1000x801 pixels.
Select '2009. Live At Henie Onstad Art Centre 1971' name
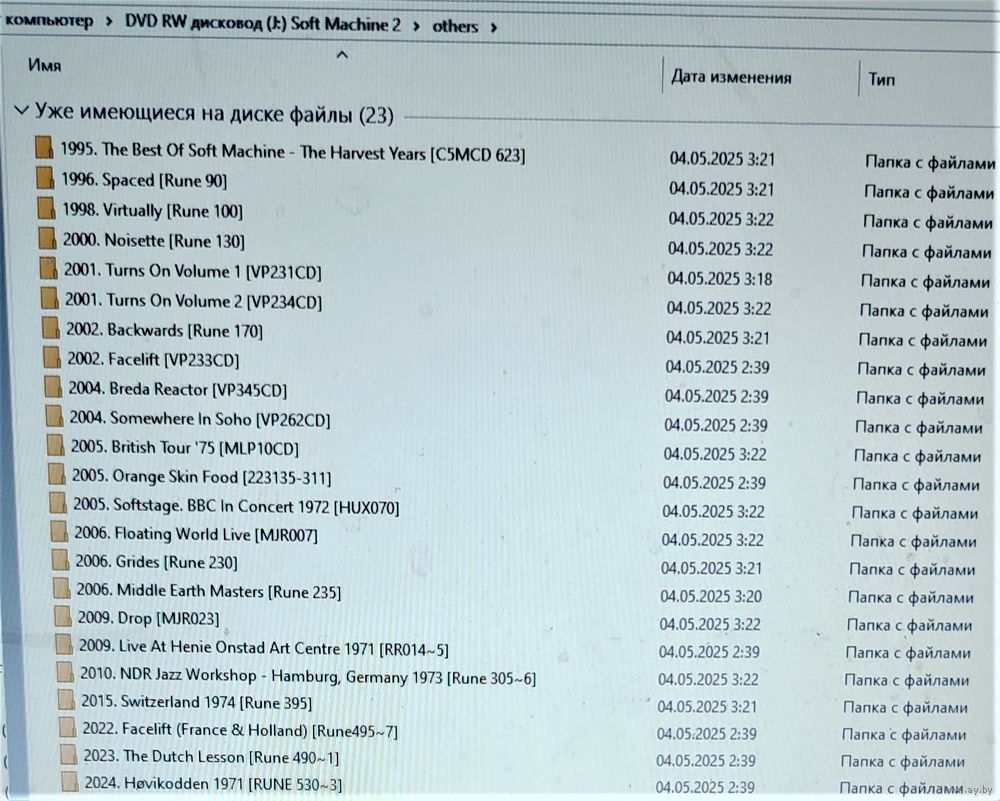click(264, 647)
